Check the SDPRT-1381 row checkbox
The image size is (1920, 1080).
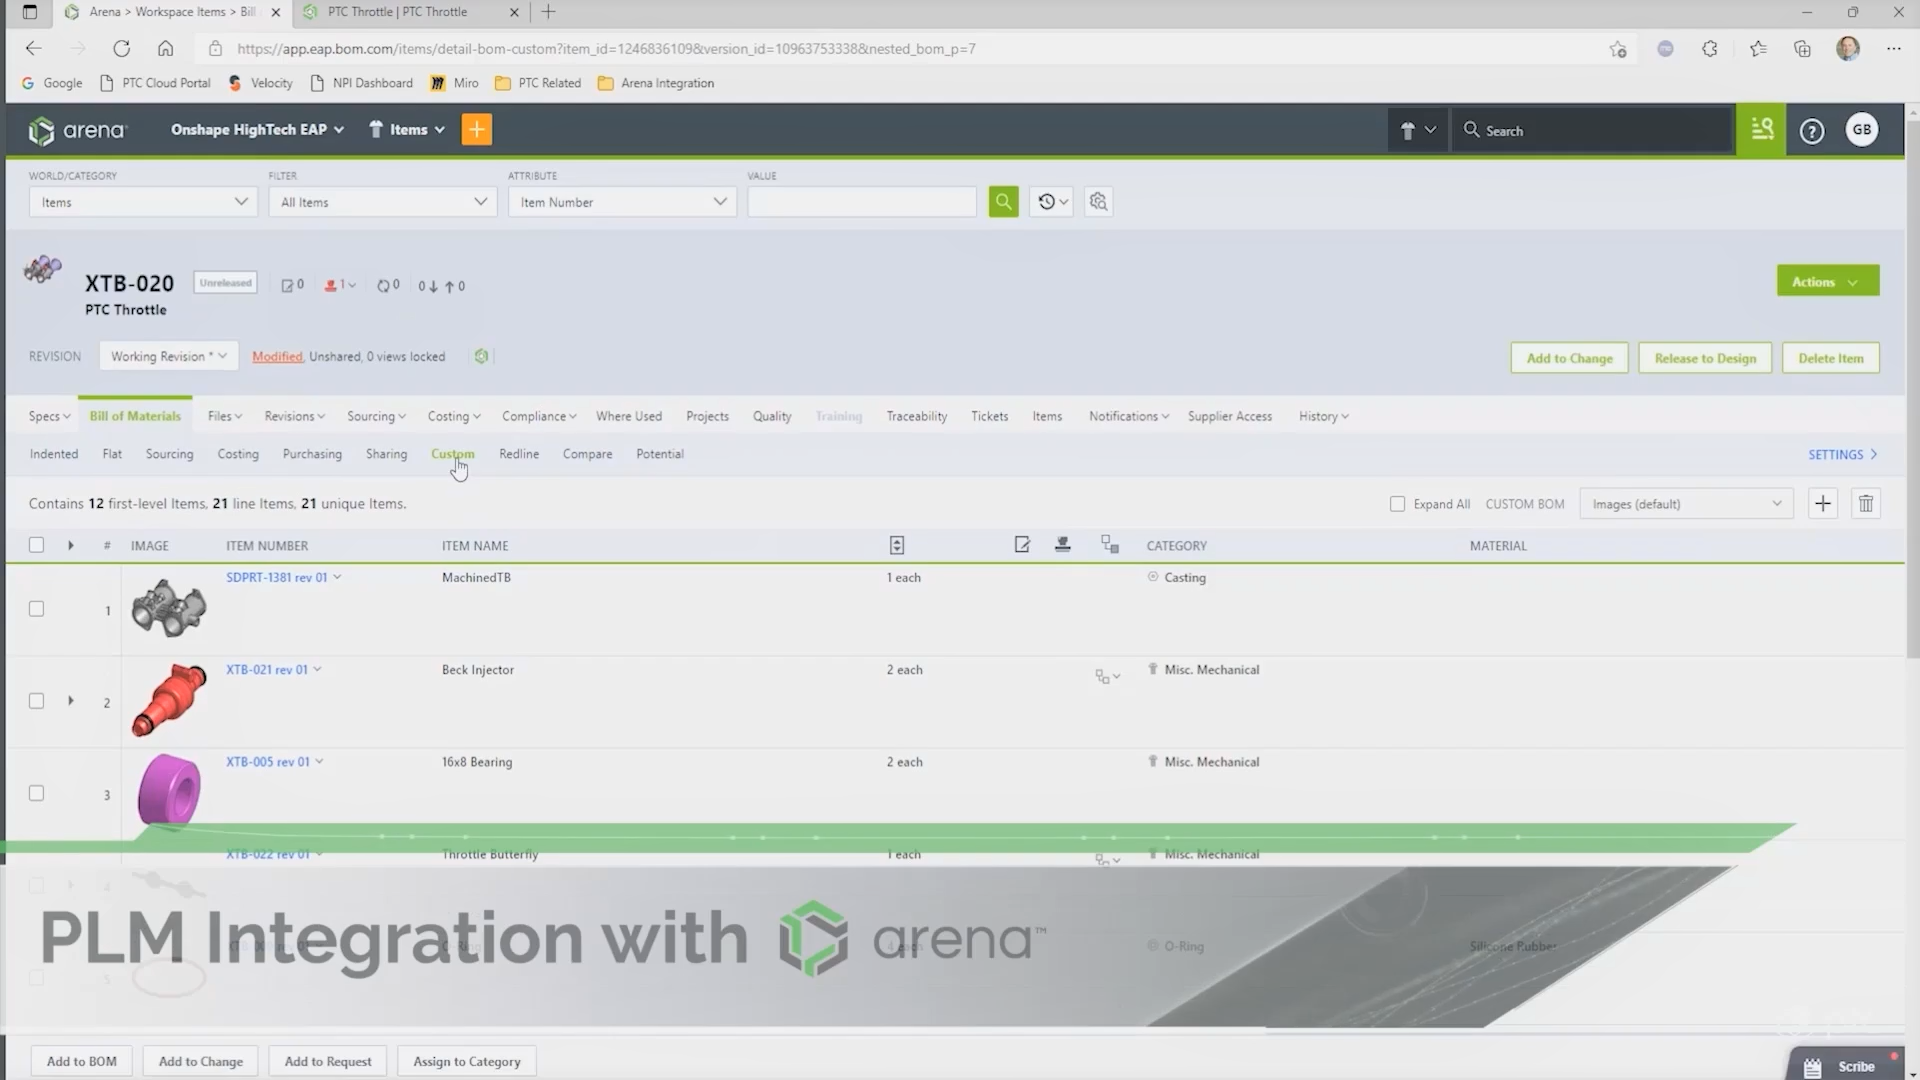(x=36, y=609)
